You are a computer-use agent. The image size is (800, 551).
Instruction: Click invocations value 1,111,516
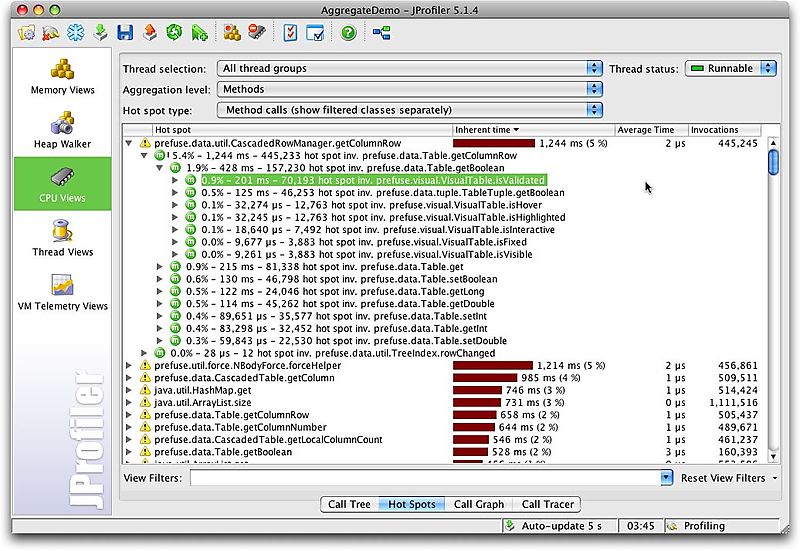click(733, 403)
